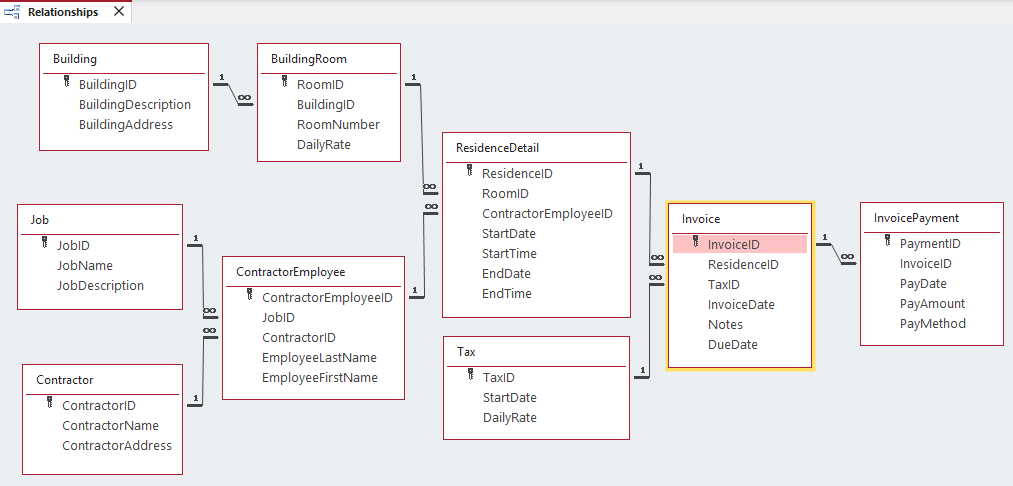The image size is (1013, 486).
Task: Select the BuildingRoom table title
Action: [309, 59]
